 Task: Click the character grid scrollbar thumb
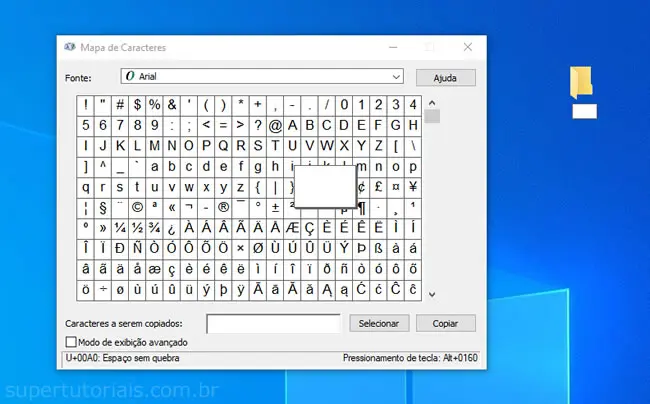coord(432,117)
